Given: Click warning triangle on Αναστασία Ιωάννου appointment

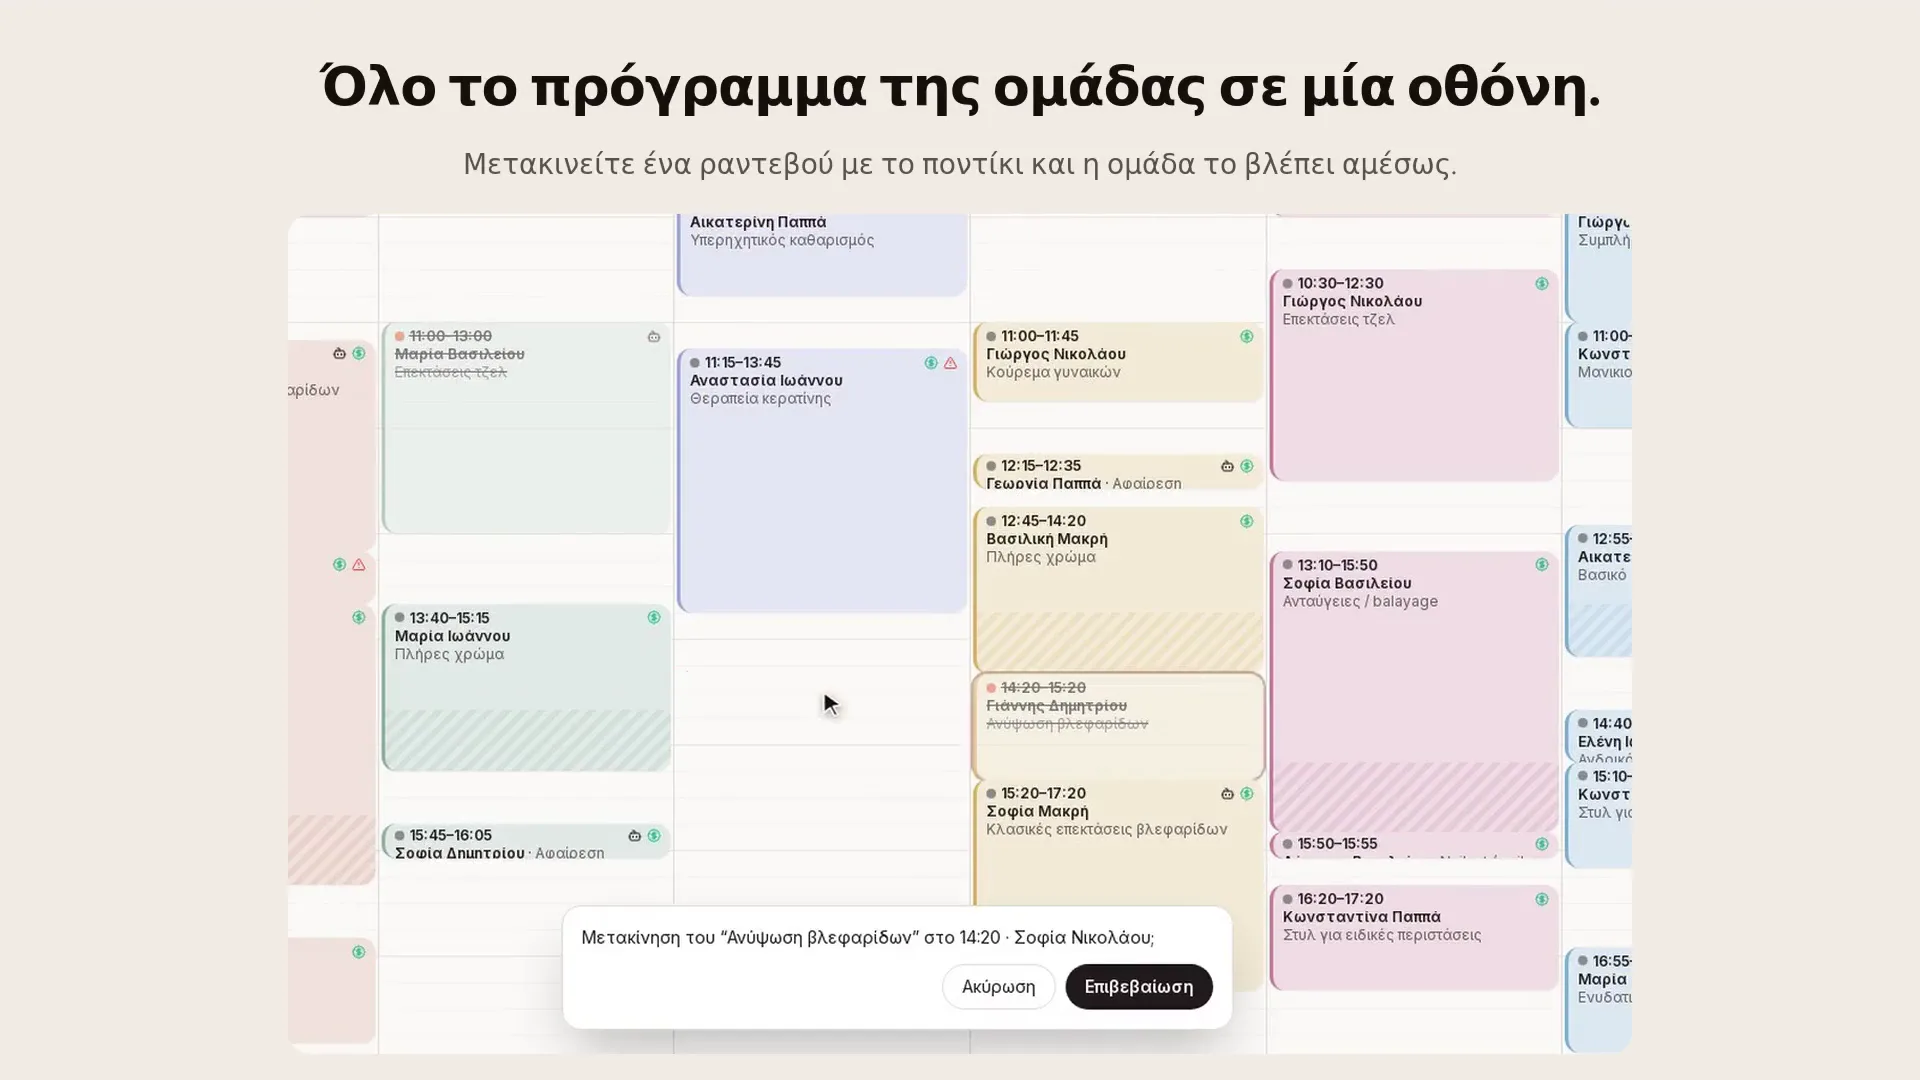Looking at the screenshot, I should 950,363.
